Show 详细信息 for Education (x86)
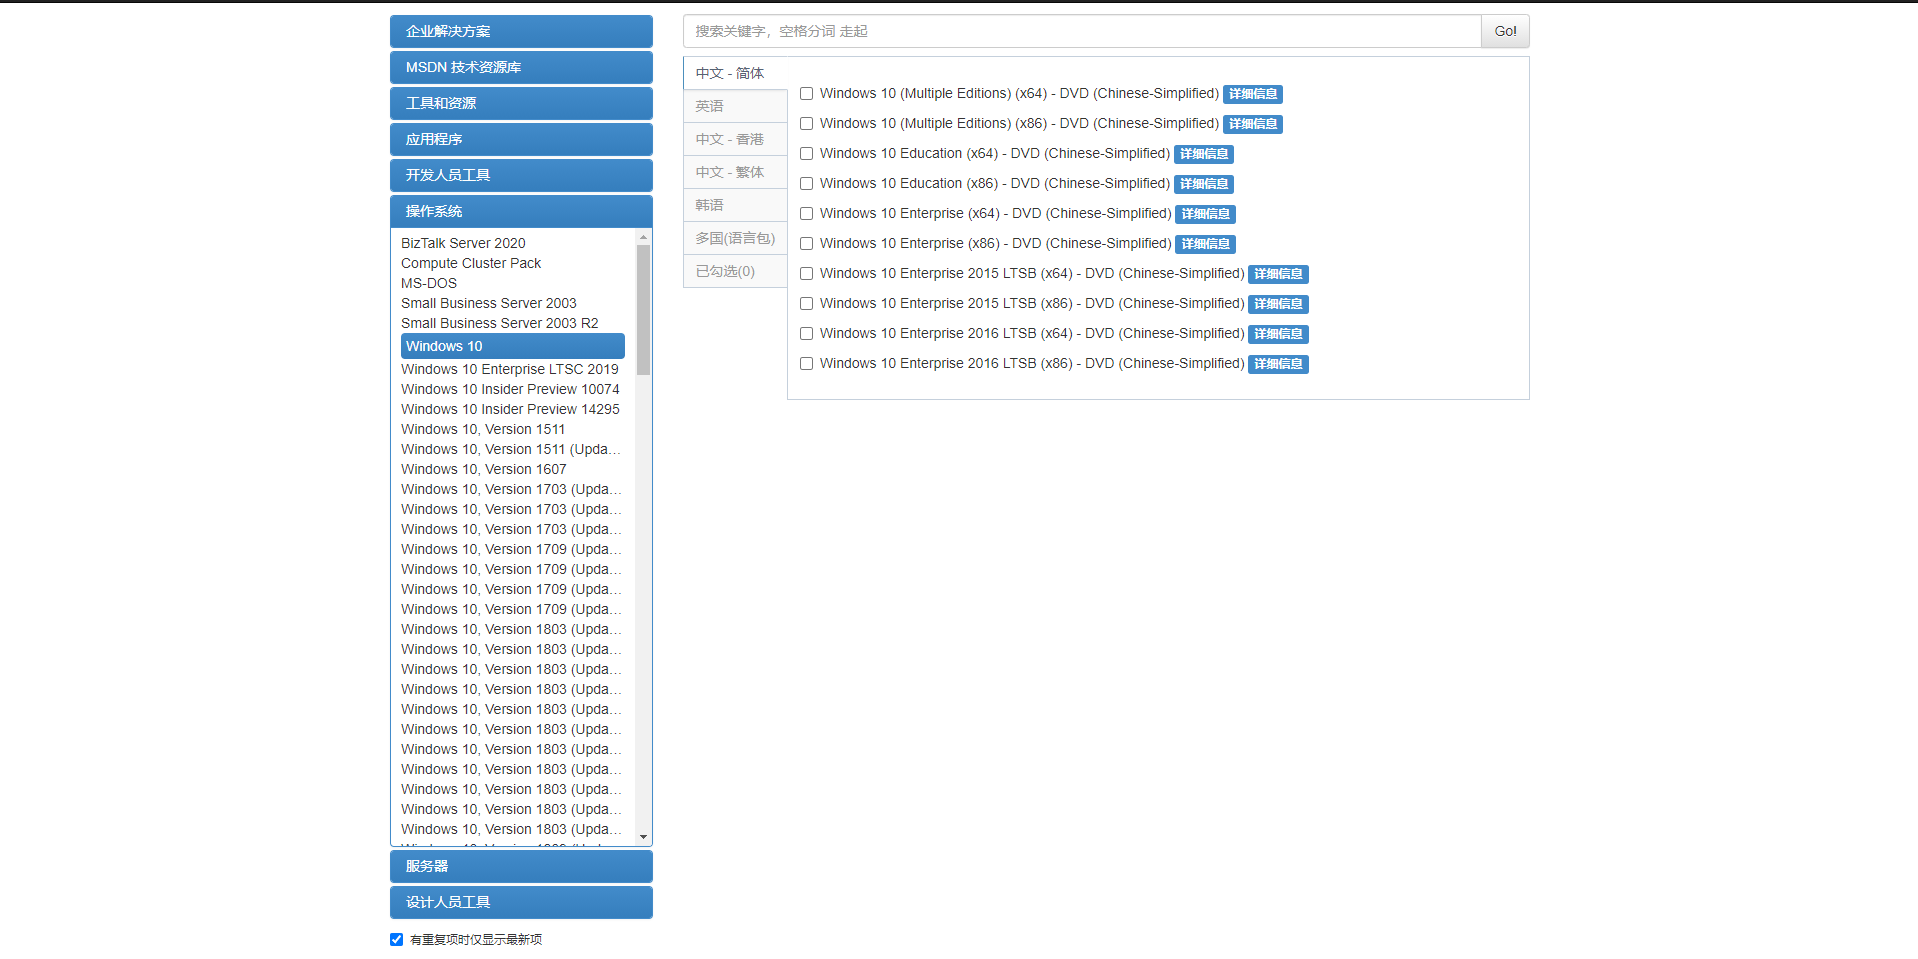The height and width of the screenshot is (959, 1918). [x=1204, y=184]
